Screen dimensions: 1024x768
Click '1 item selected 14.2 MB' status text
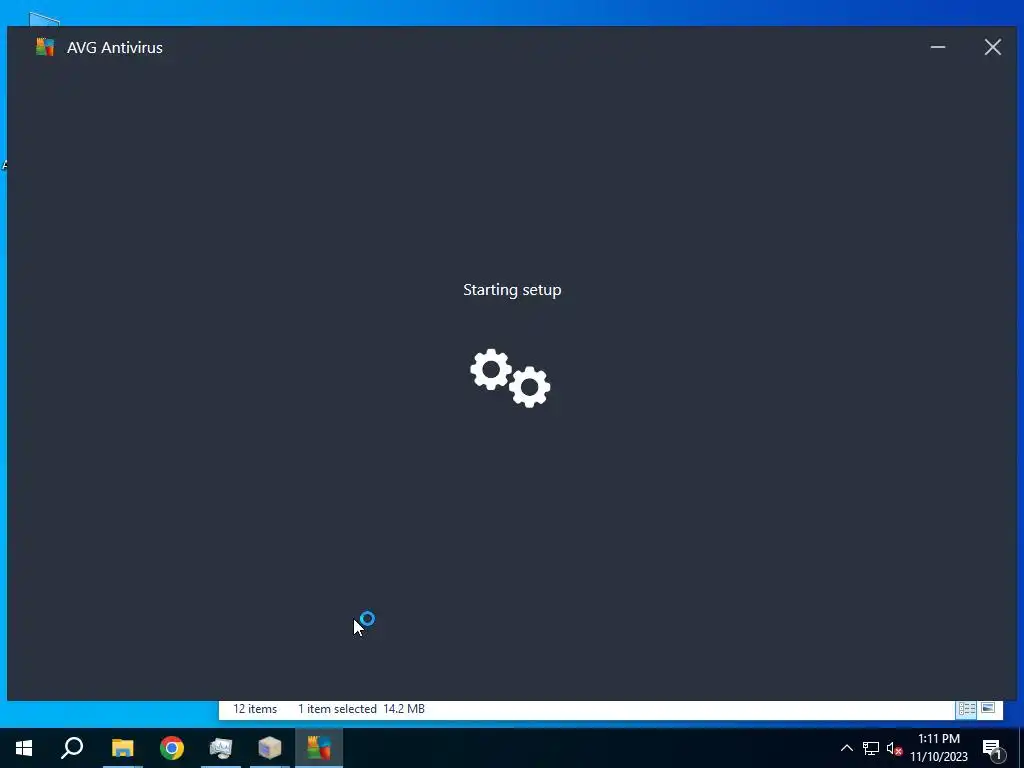[x=361, y=709]
